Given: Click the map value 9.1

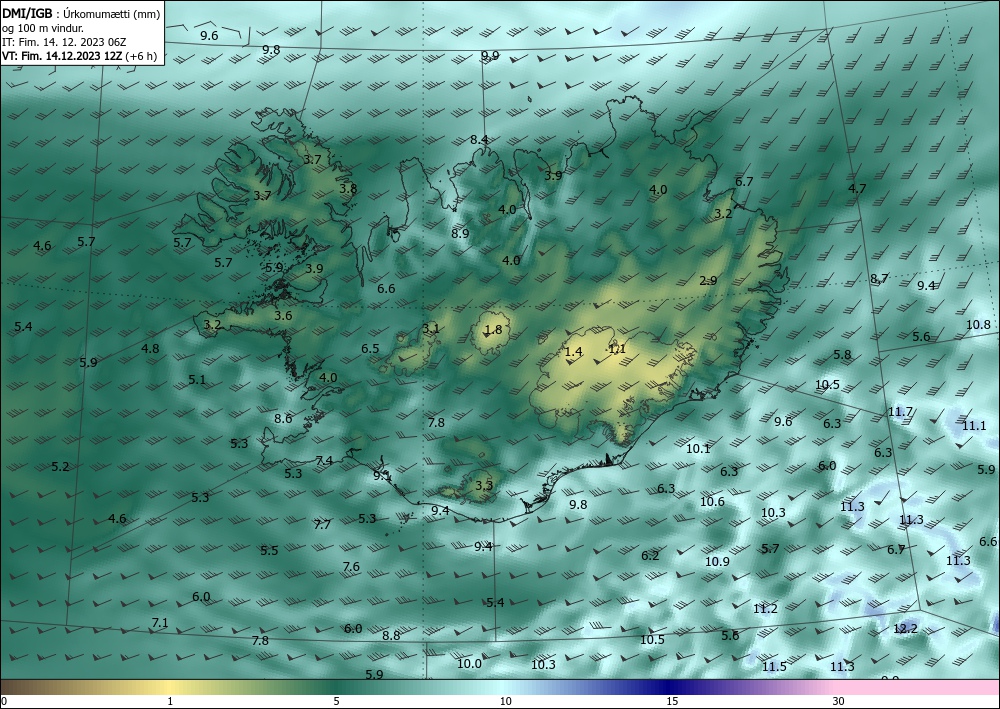Looking at the screenshot, I should pyautogui.click(x=381, y=476).
